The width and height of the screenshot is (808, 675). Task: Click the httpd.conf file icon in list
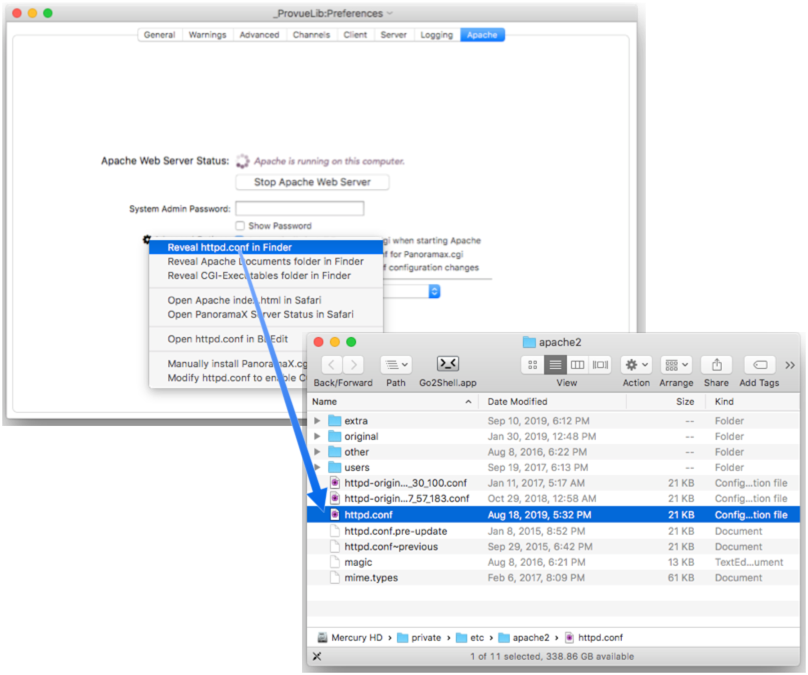[335, 514]
